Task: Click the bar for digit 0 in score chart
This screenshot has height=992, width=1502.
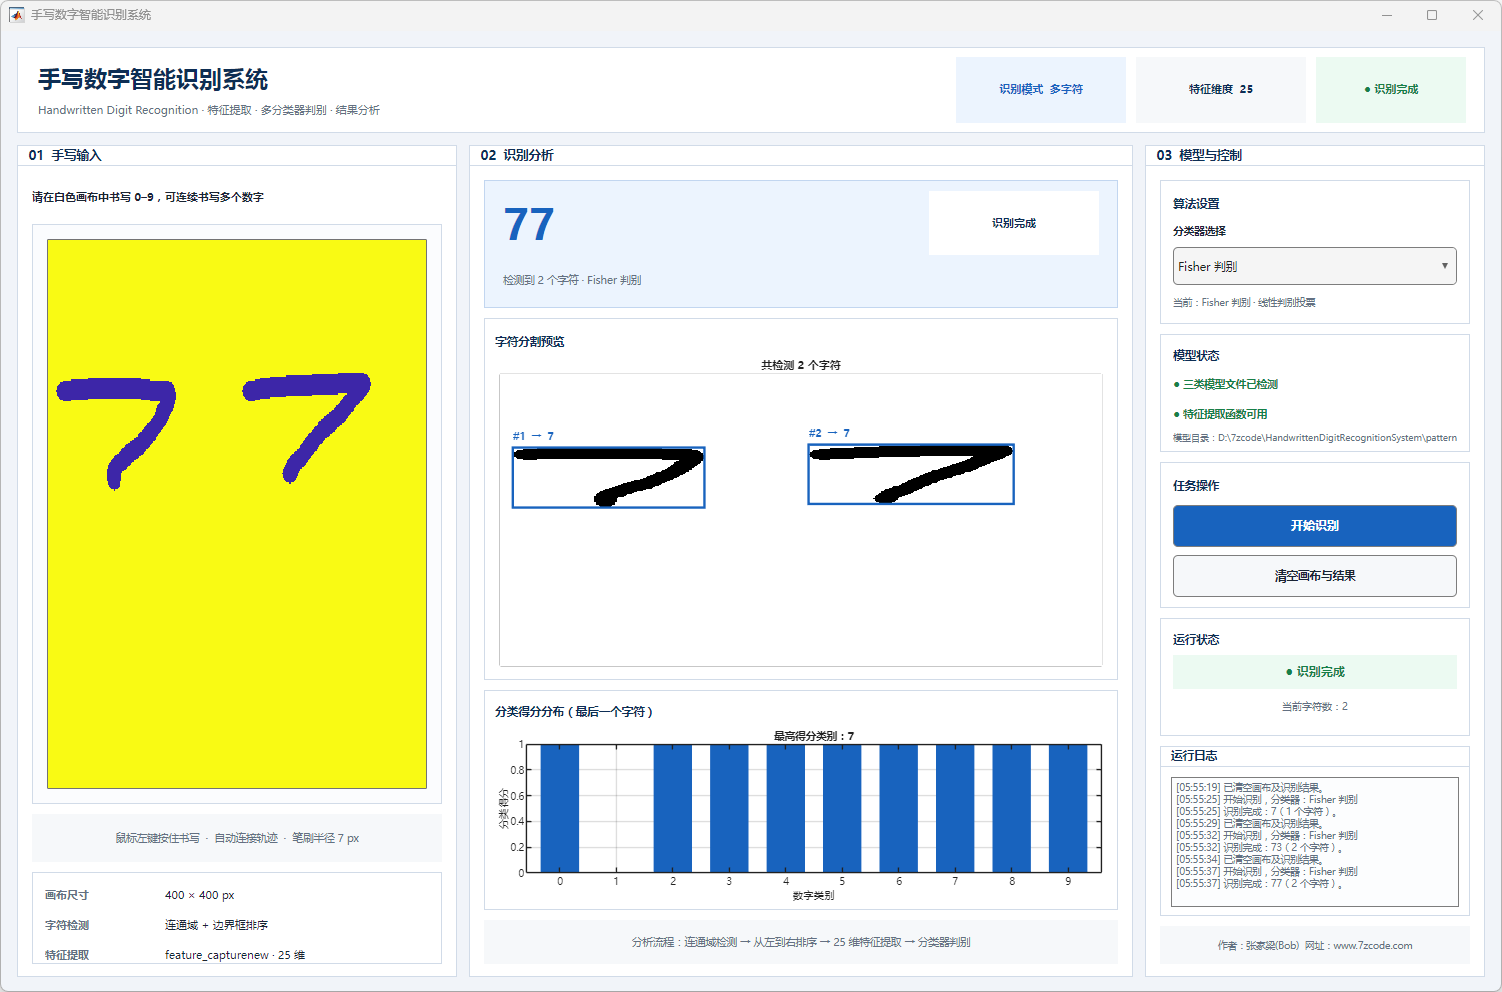Action: click(560, 808)
